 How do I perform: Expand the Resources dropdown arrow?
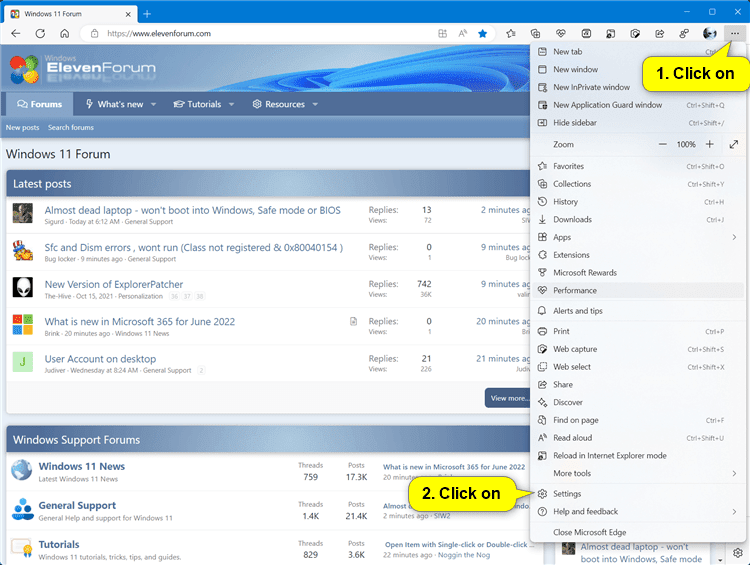315,104
